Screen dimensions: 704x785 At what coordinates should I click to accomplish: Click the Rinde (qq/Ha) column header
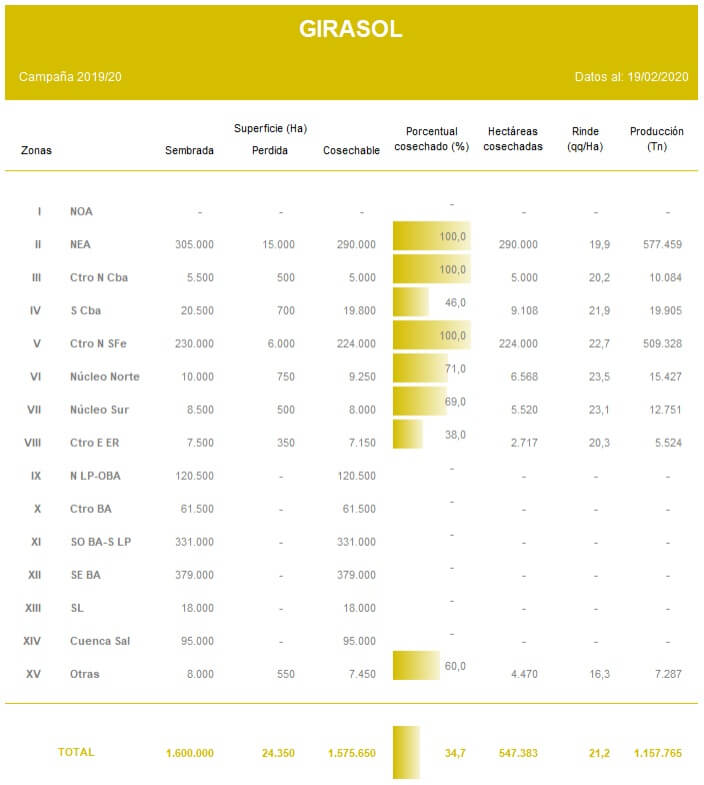585,139
